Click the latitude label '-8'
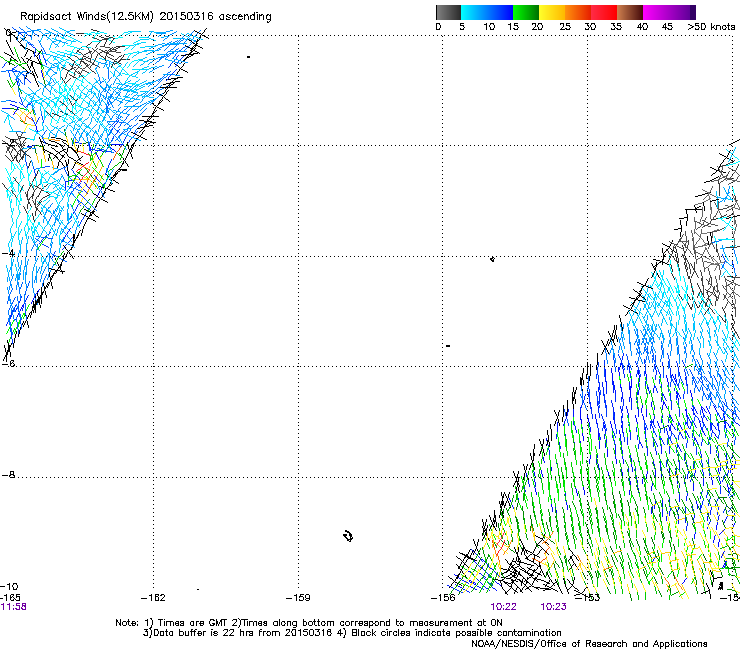Viewport: 740px width, 650px height. [8, 475]
